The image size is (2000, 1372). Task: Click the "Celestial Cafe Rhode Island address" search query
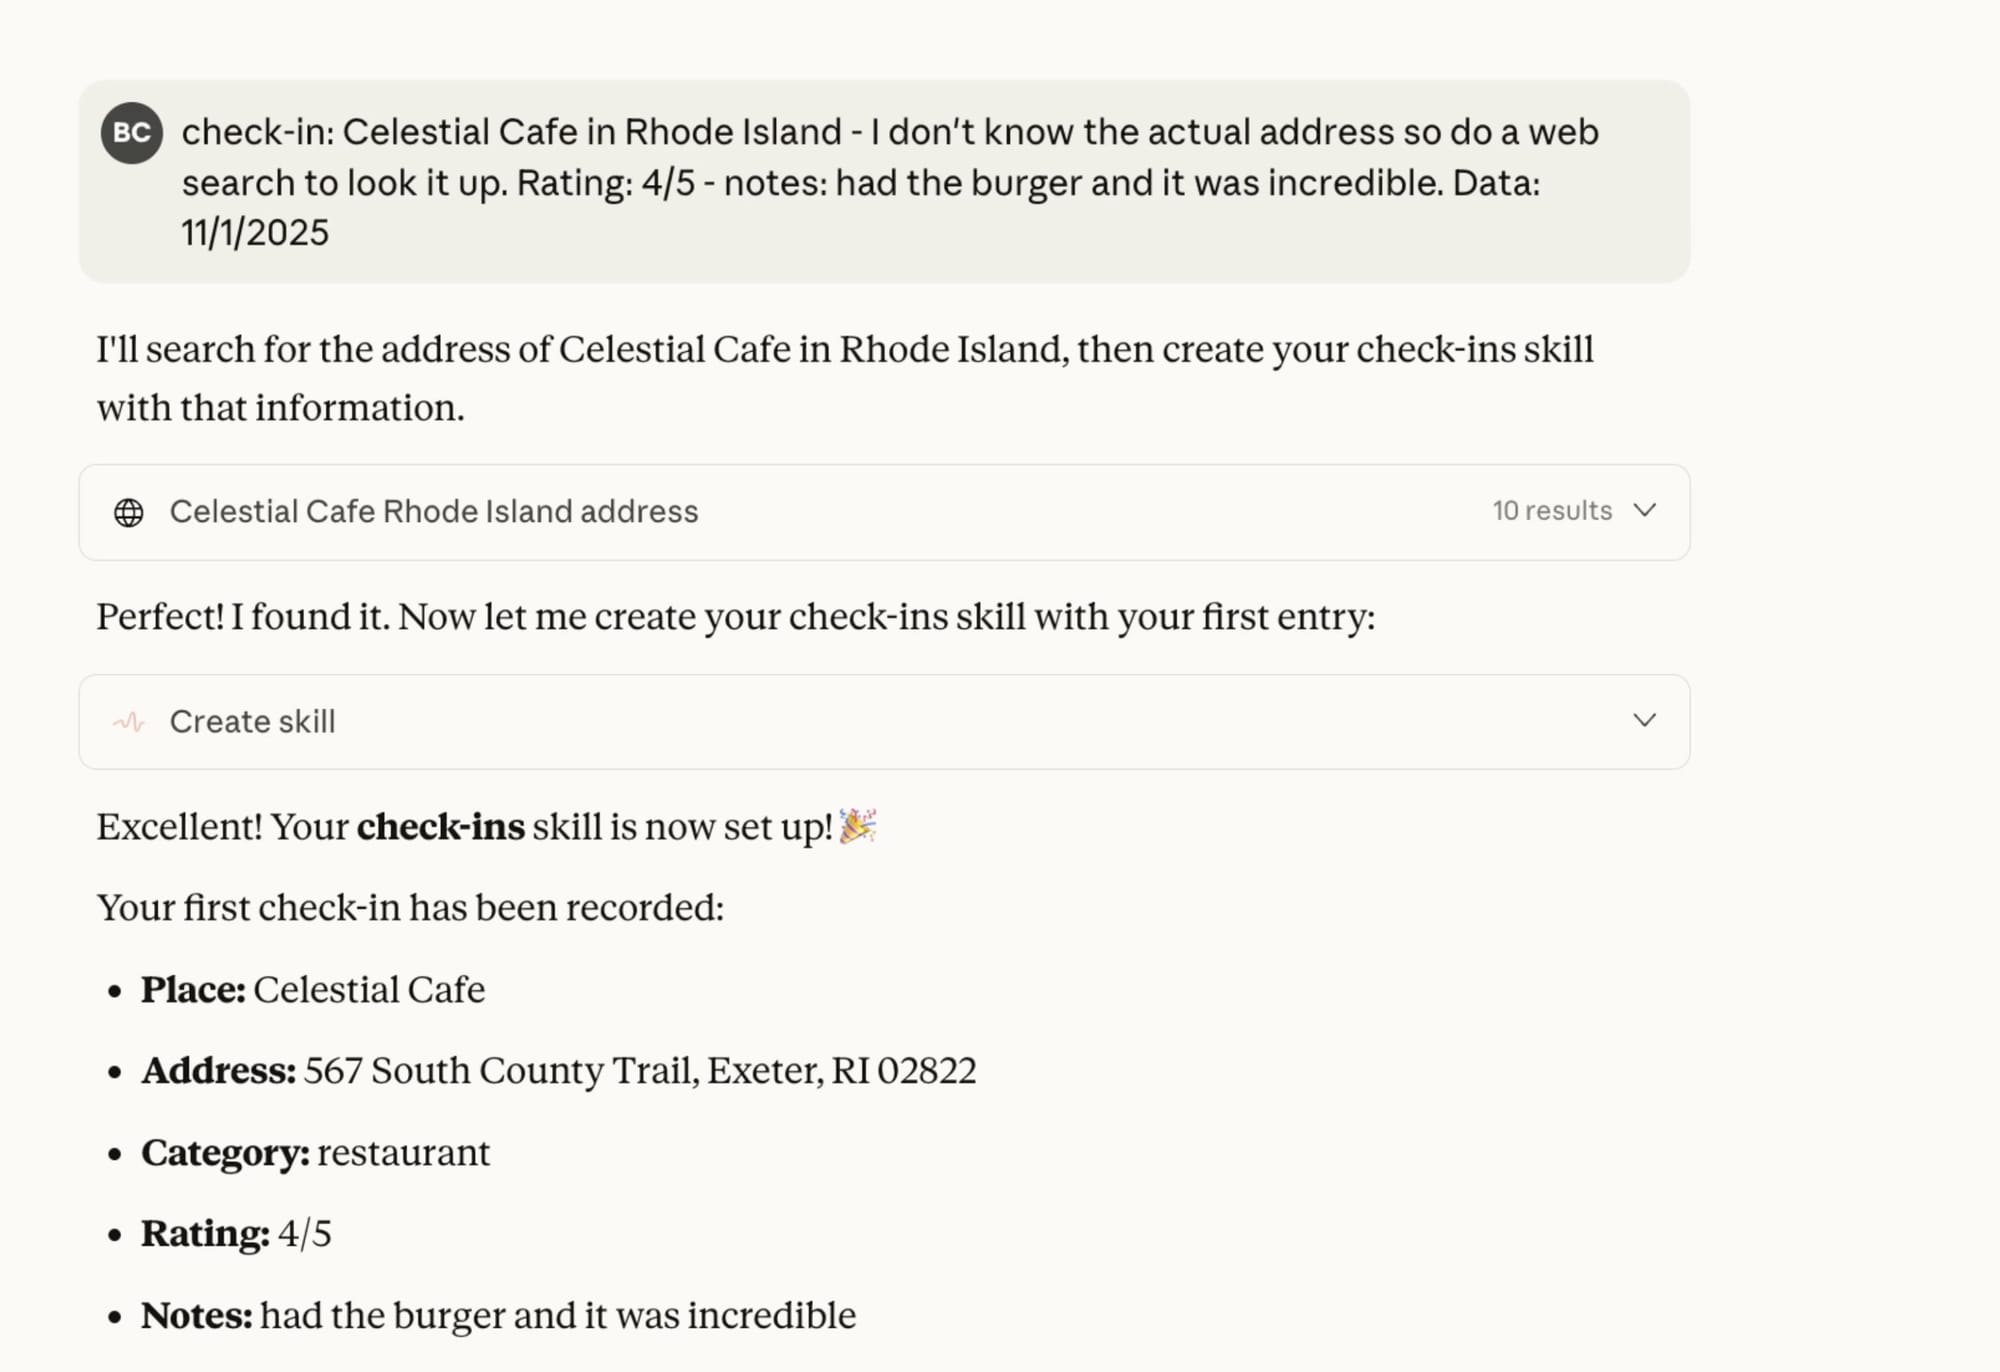[434, 512]
